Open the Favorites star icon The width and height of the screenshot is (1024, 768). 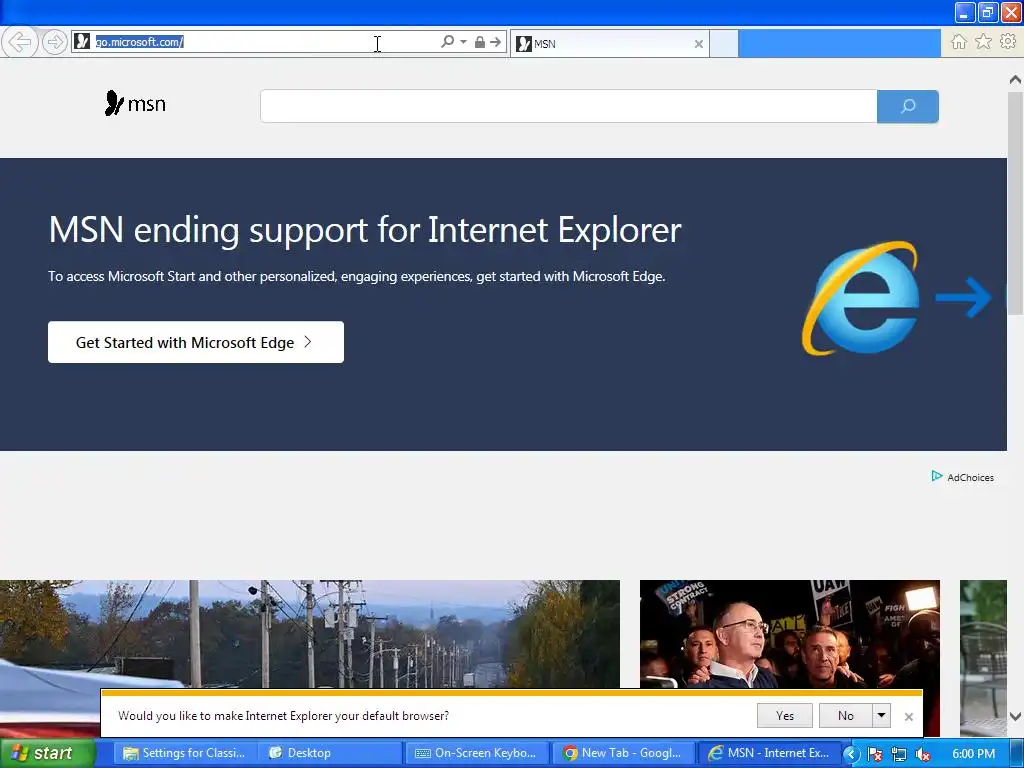983,42
